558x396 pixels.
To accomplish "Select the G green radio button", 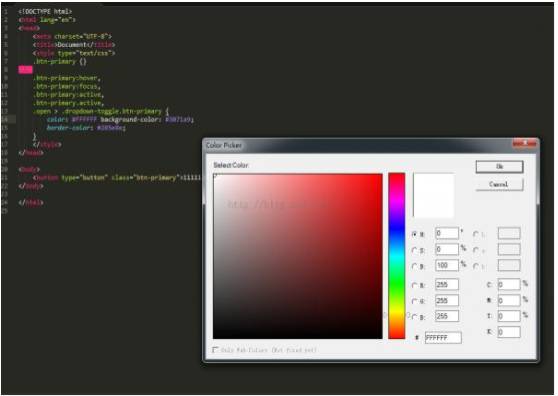I will coord(415,301).
